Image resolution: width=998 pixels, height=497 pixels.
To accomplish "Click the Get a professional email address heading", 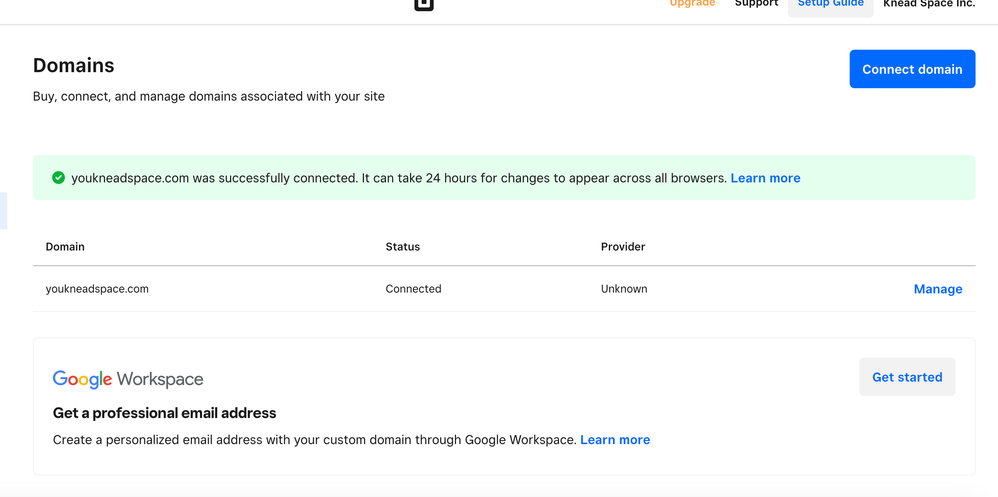I will [x=164, y=413].
